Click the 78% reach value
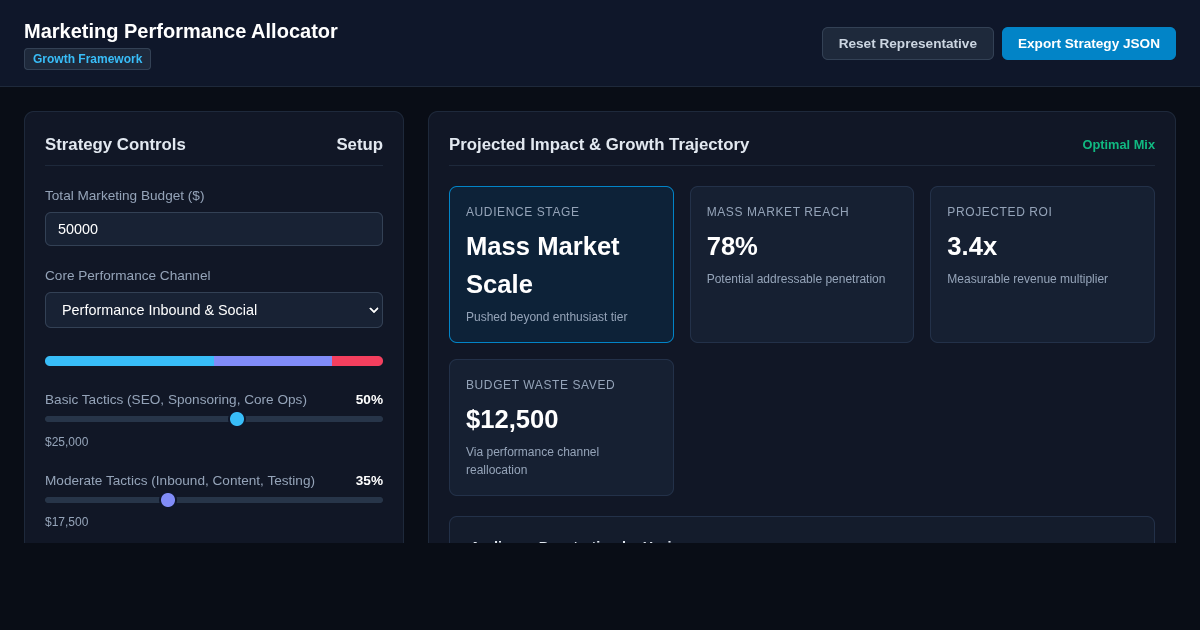Screen dimensions: 1200x630 (x=732, y=246)
